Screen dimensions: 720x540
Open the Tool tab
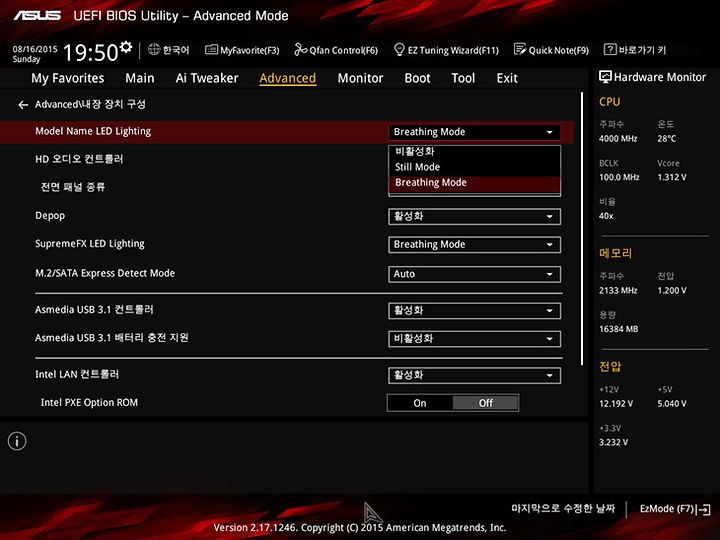pos(463,78)
